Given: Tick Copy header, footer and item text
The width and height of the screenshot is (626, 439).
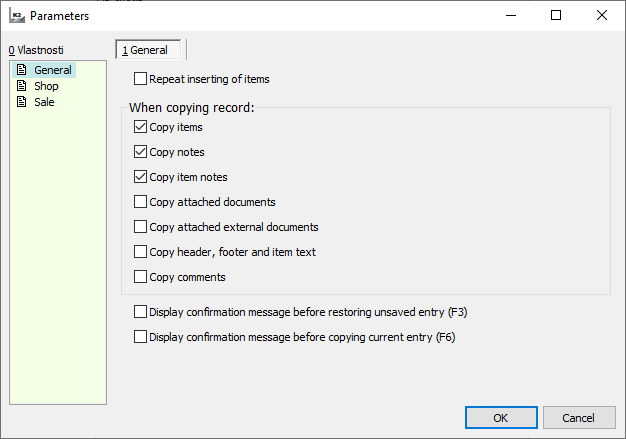Looking at the screenshot, I should pyautogui.click(x=140, y=252).
